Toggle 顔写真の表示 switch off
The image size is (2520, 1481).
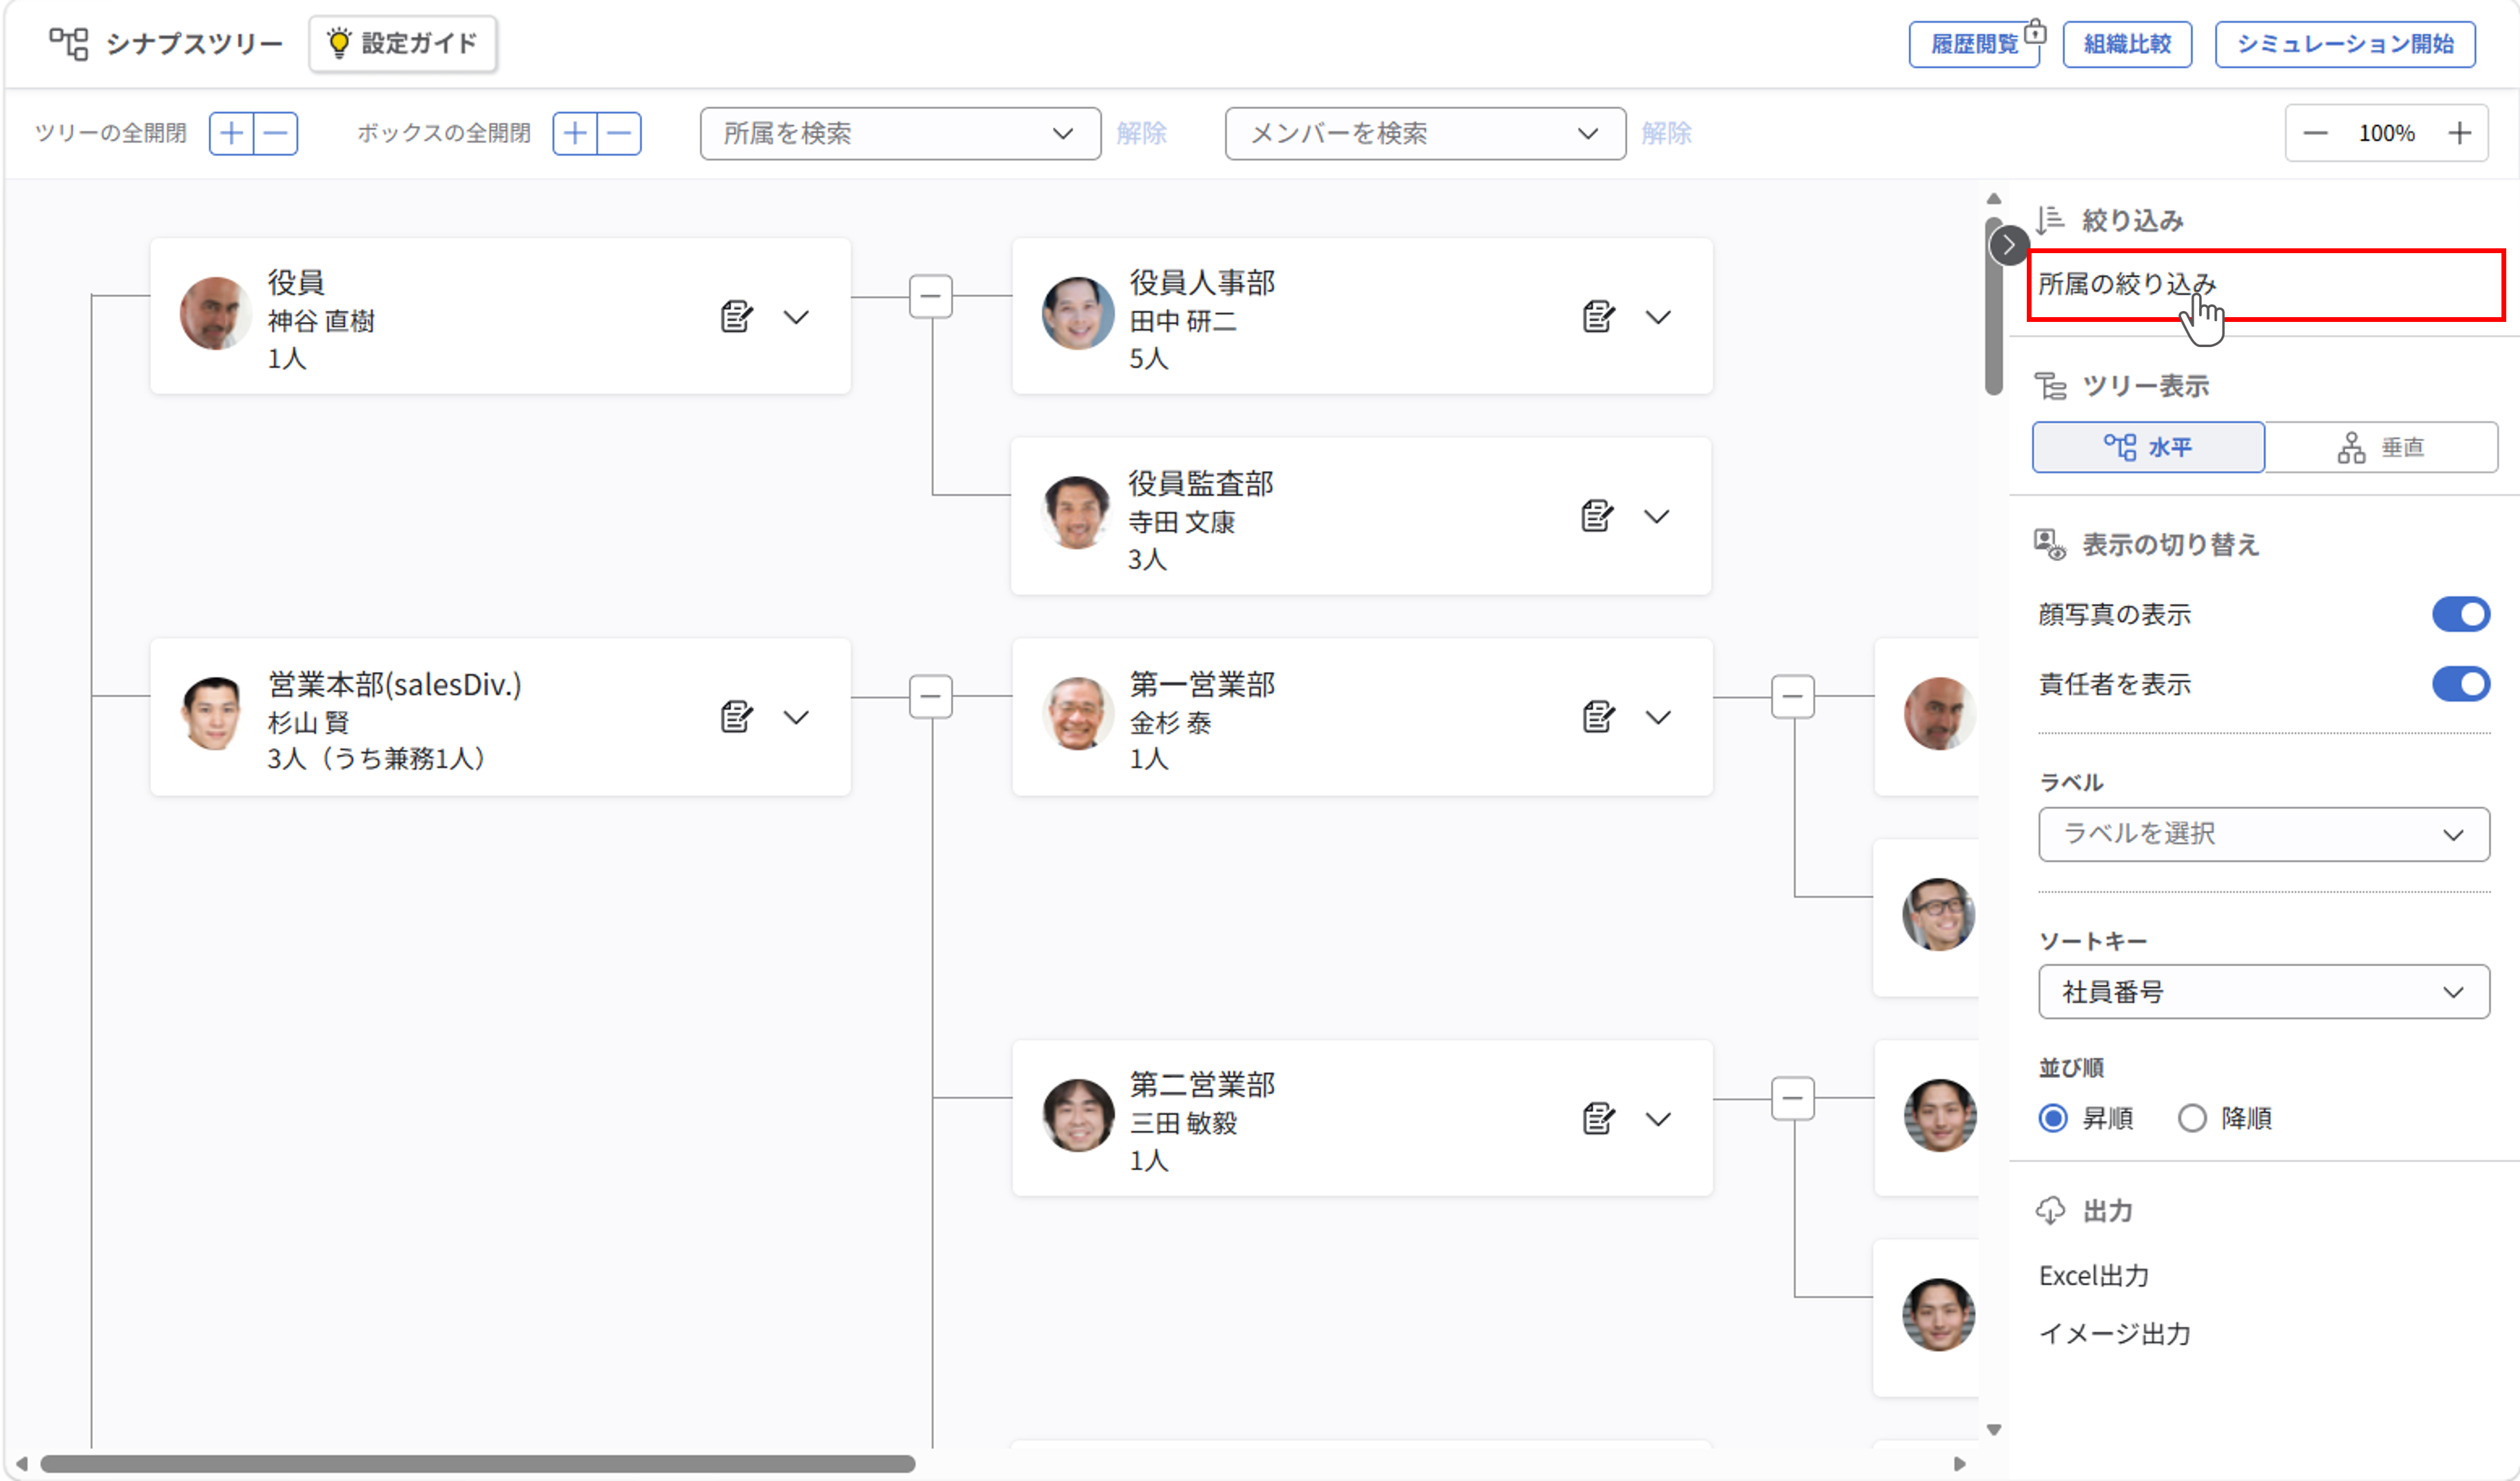[x=2461, y=614]
